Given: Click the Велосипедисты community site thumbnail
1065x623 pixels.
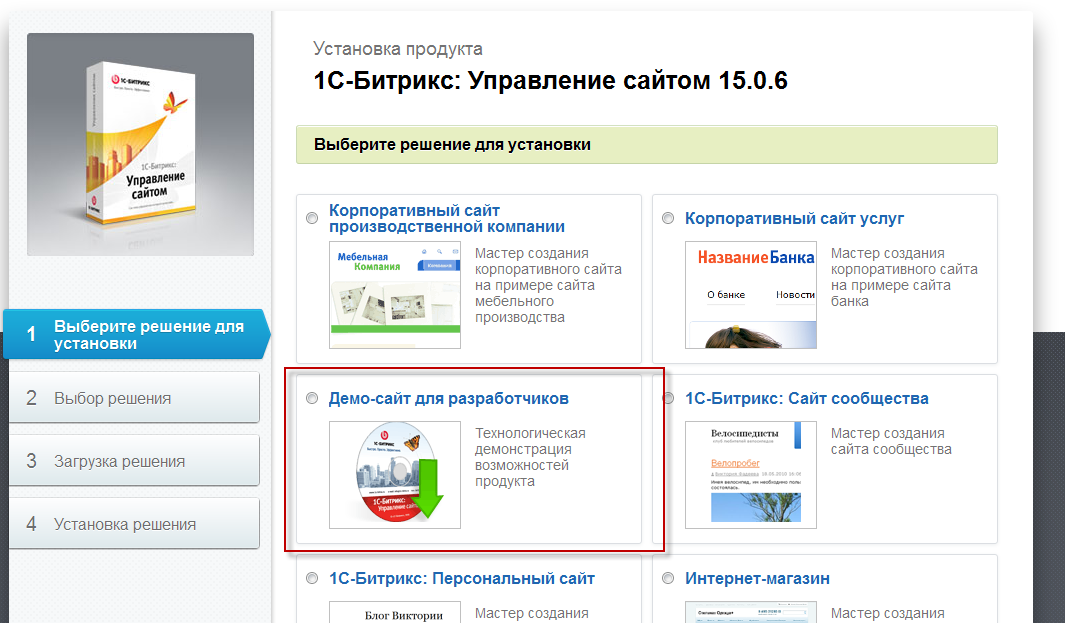Looking at the screenshot, I should click(751, 475).
